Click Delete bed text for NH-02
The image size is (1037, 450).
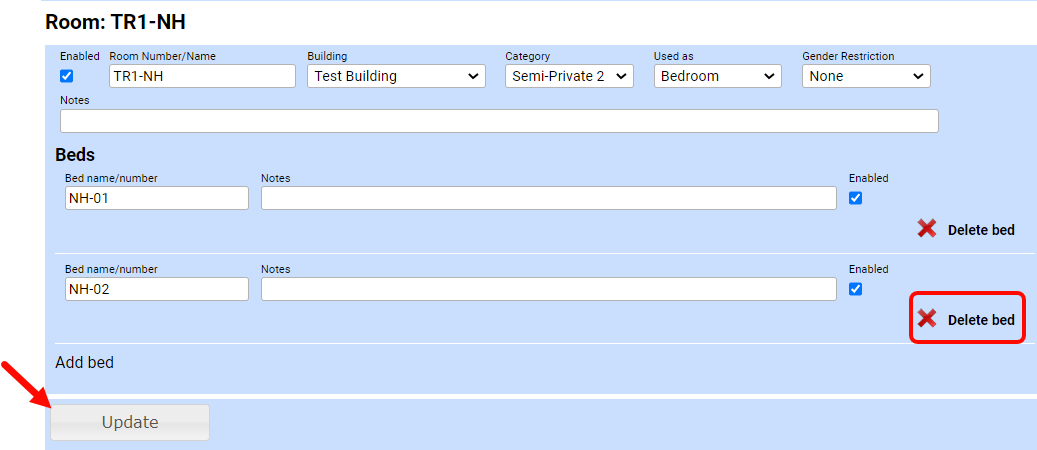pos(981,320)
